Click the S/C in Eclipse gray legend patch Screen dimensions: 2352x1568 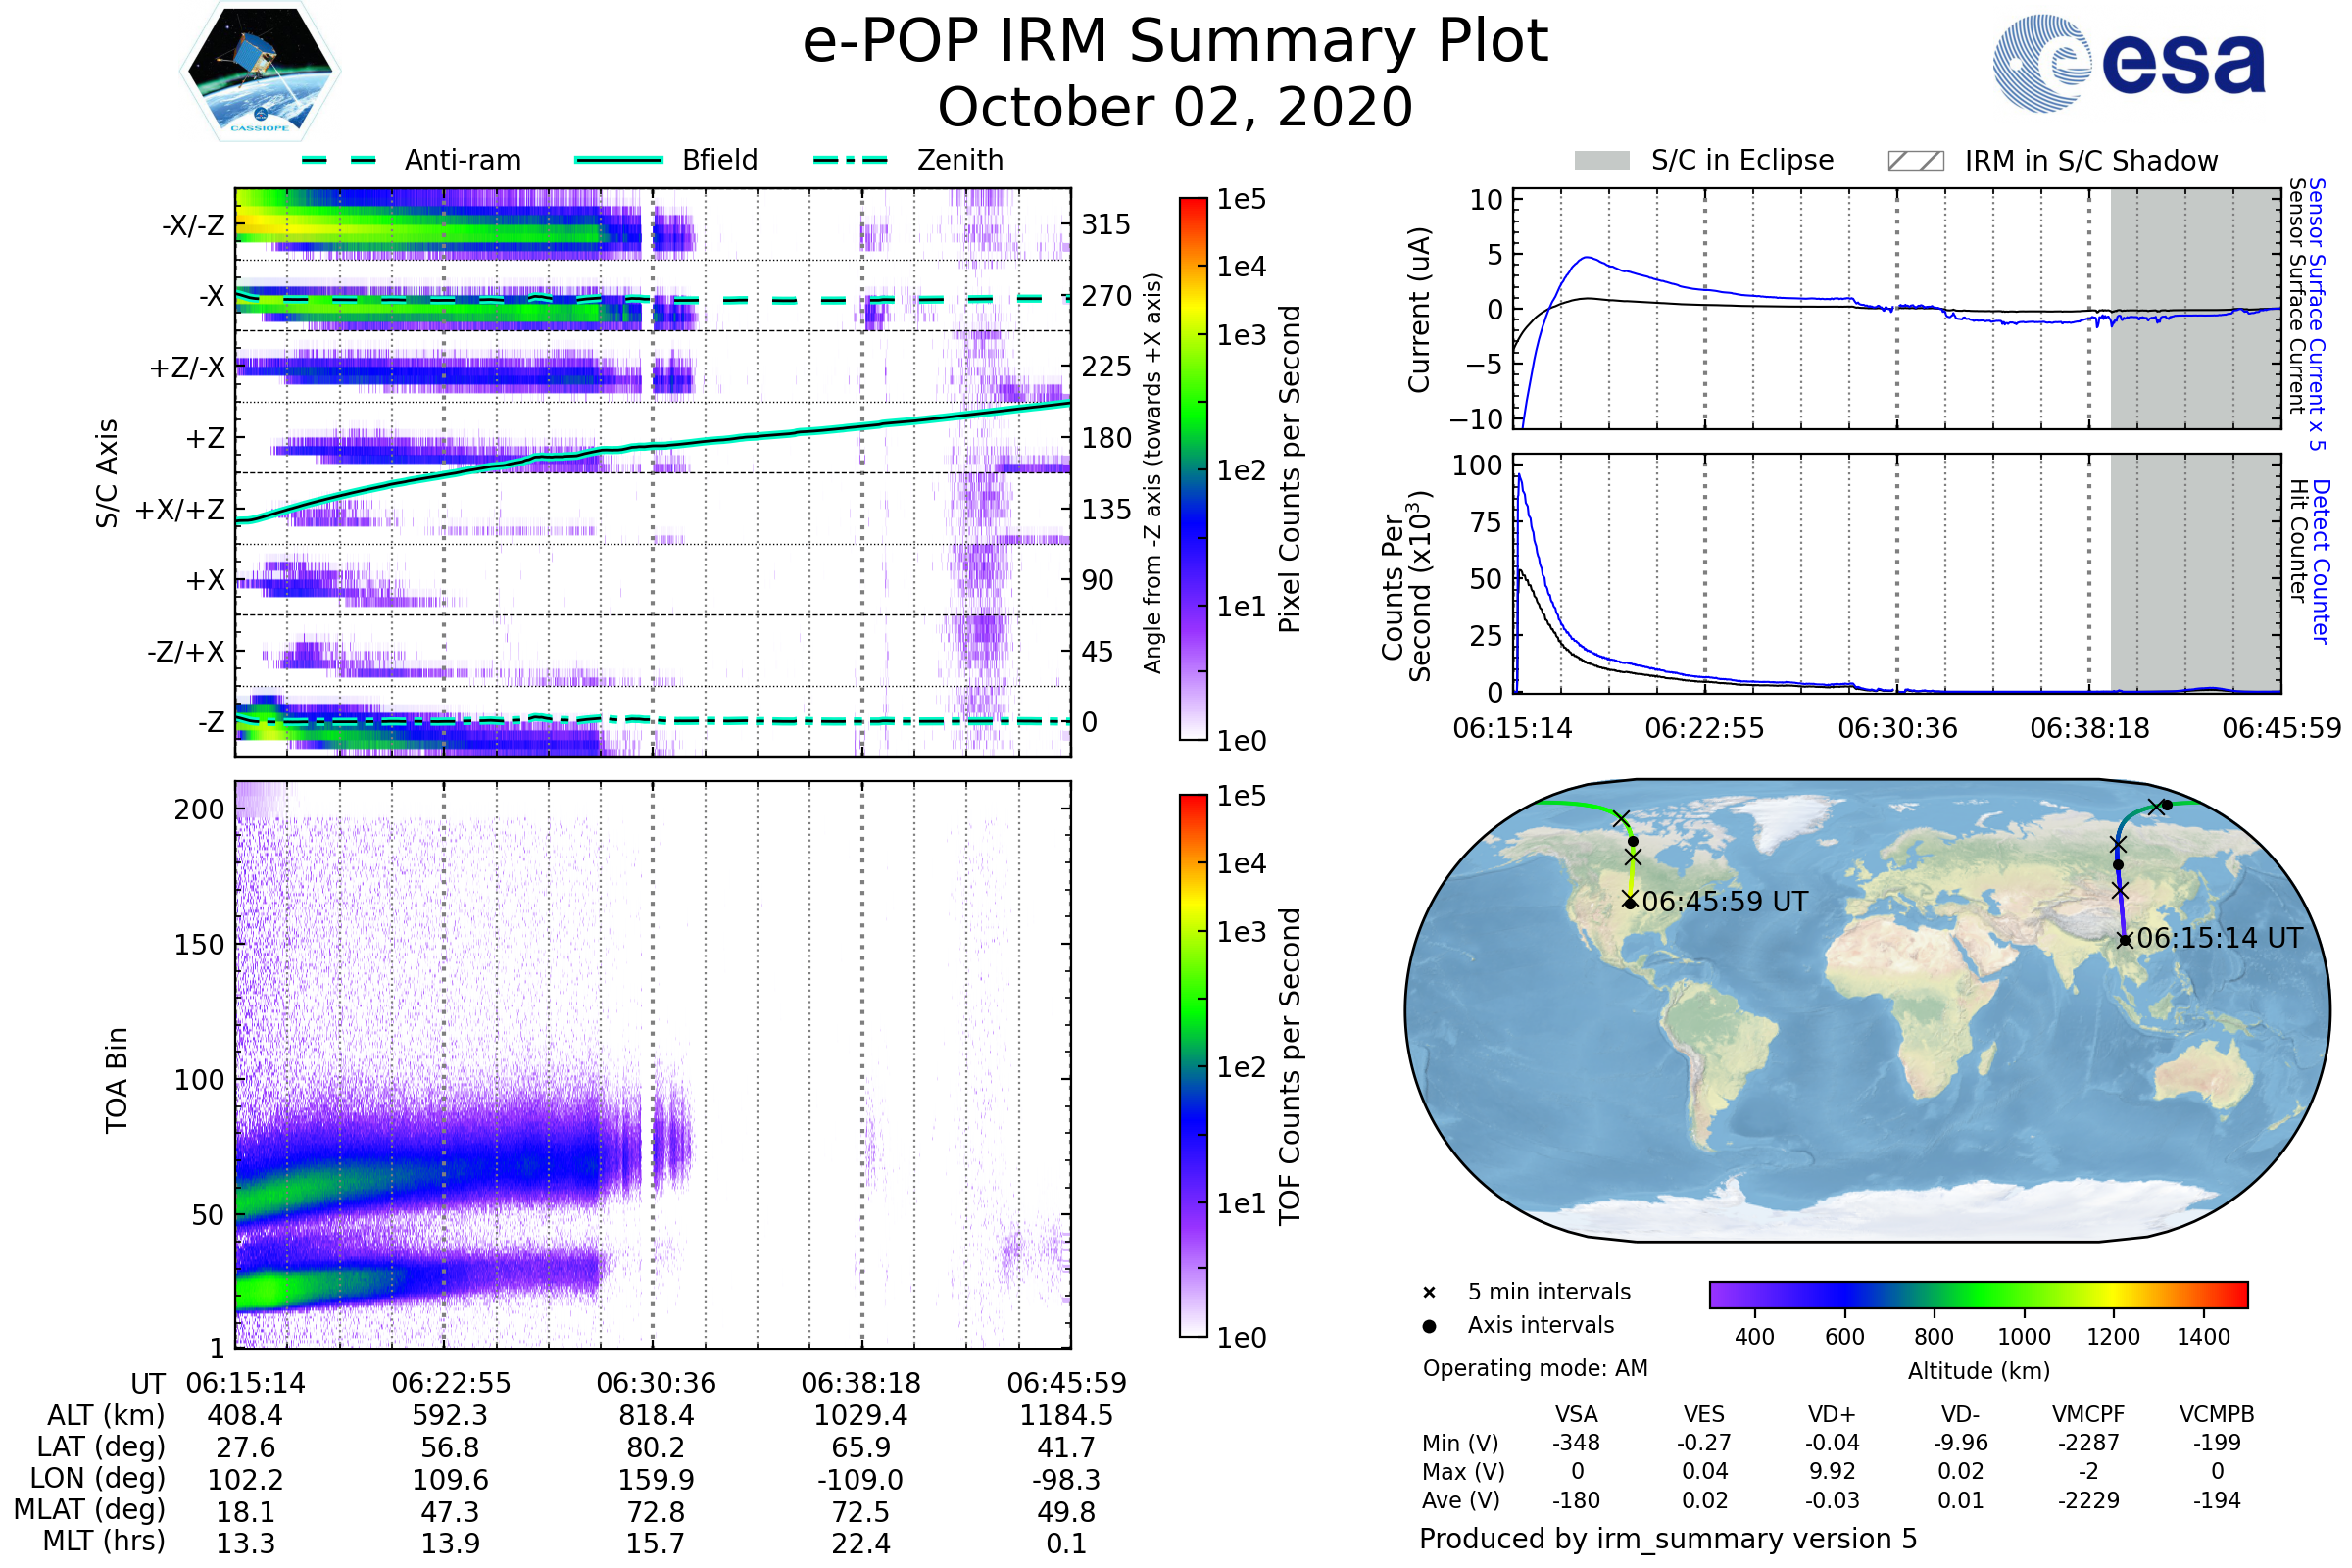point(1601,161)
